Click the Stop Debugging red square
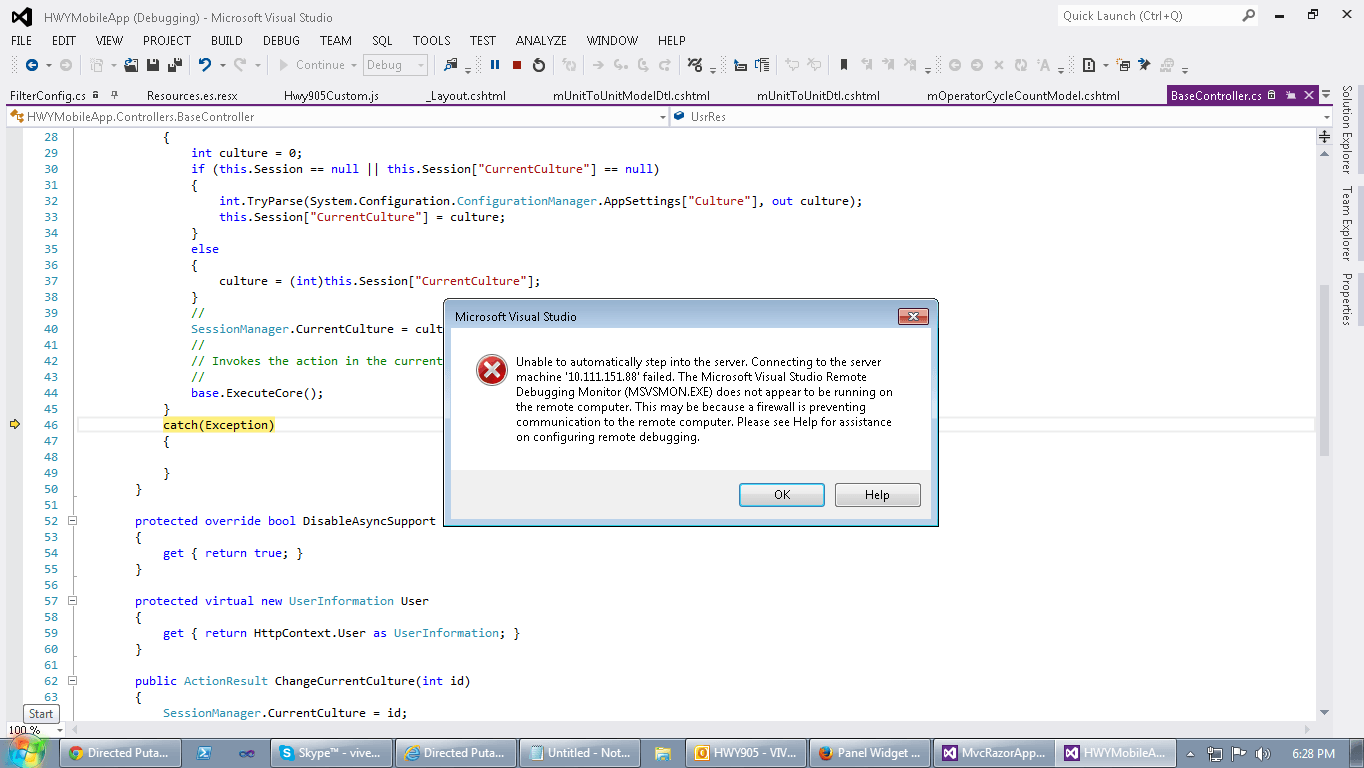The width and height of the screenshot is (1364, 768). (517, 65)
